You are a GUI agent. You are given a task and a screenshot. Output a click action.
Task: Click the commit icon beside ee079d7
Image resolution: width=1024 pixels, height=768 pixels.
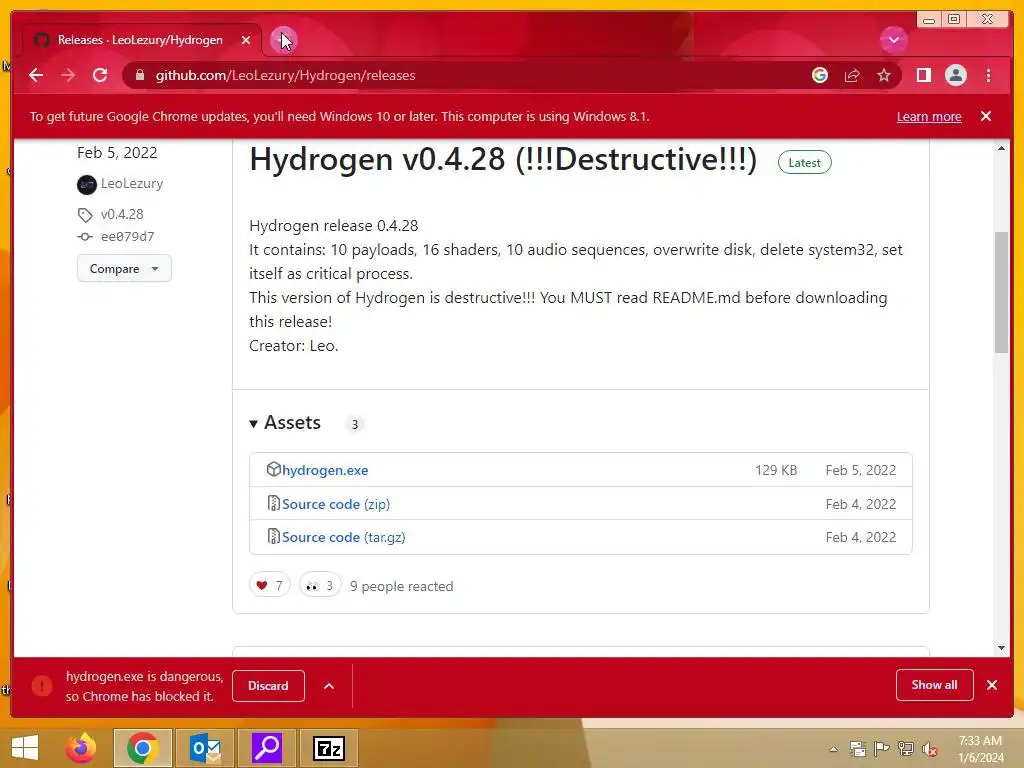pyautogui.click(x=85, y=236)
